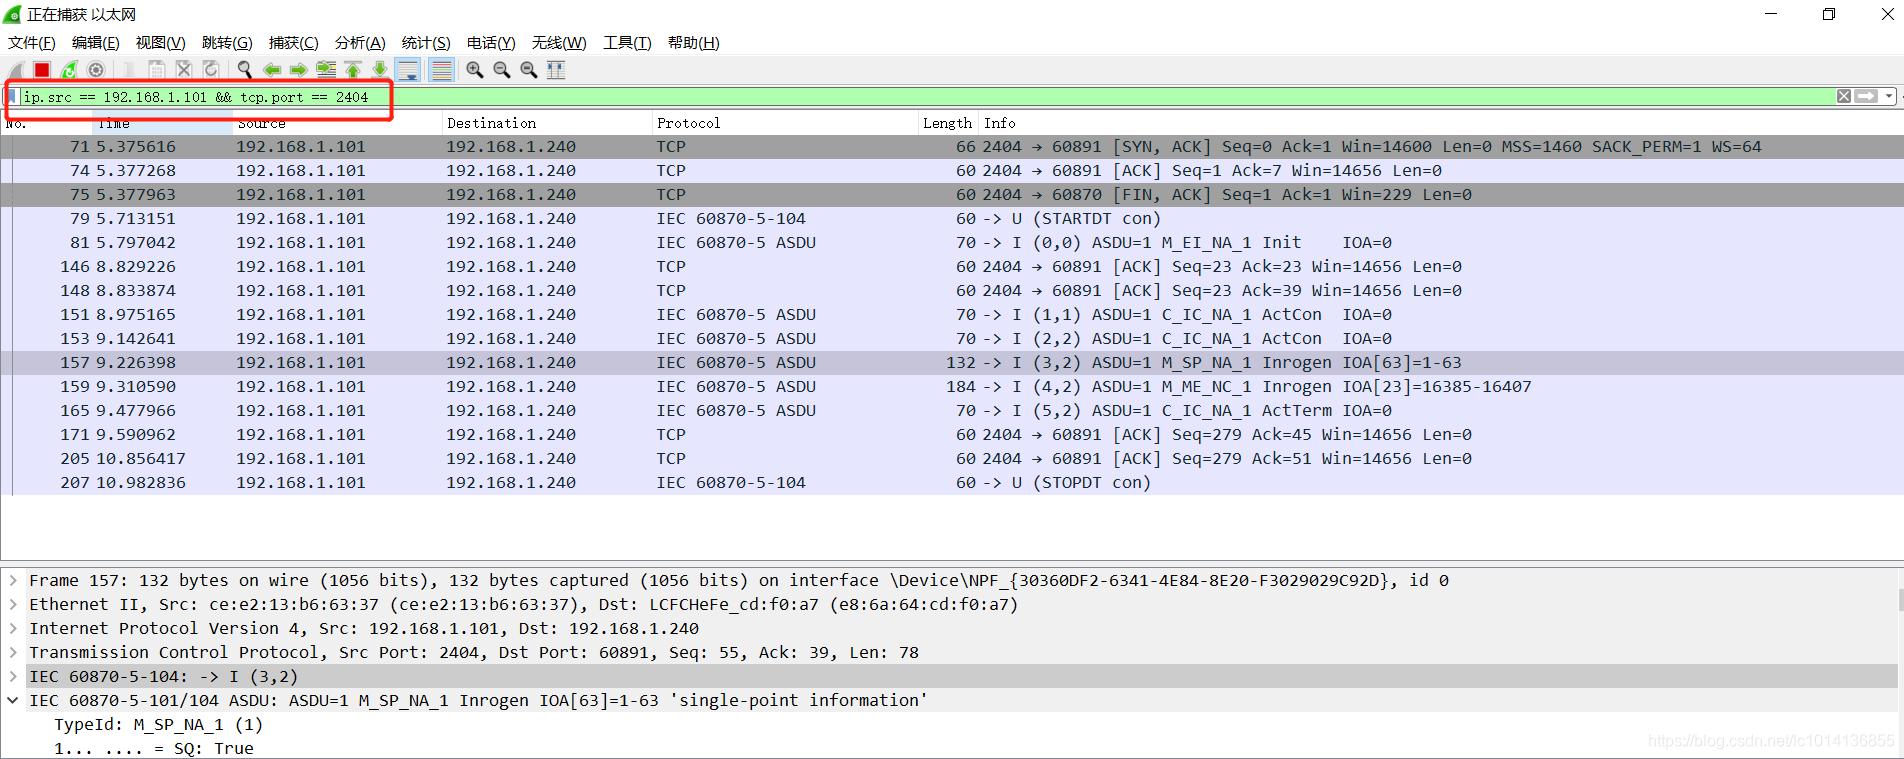Screen dimensions: 1904x759
Task: Click the resize columns to fit icon
Action: click(x=556, y=70)
